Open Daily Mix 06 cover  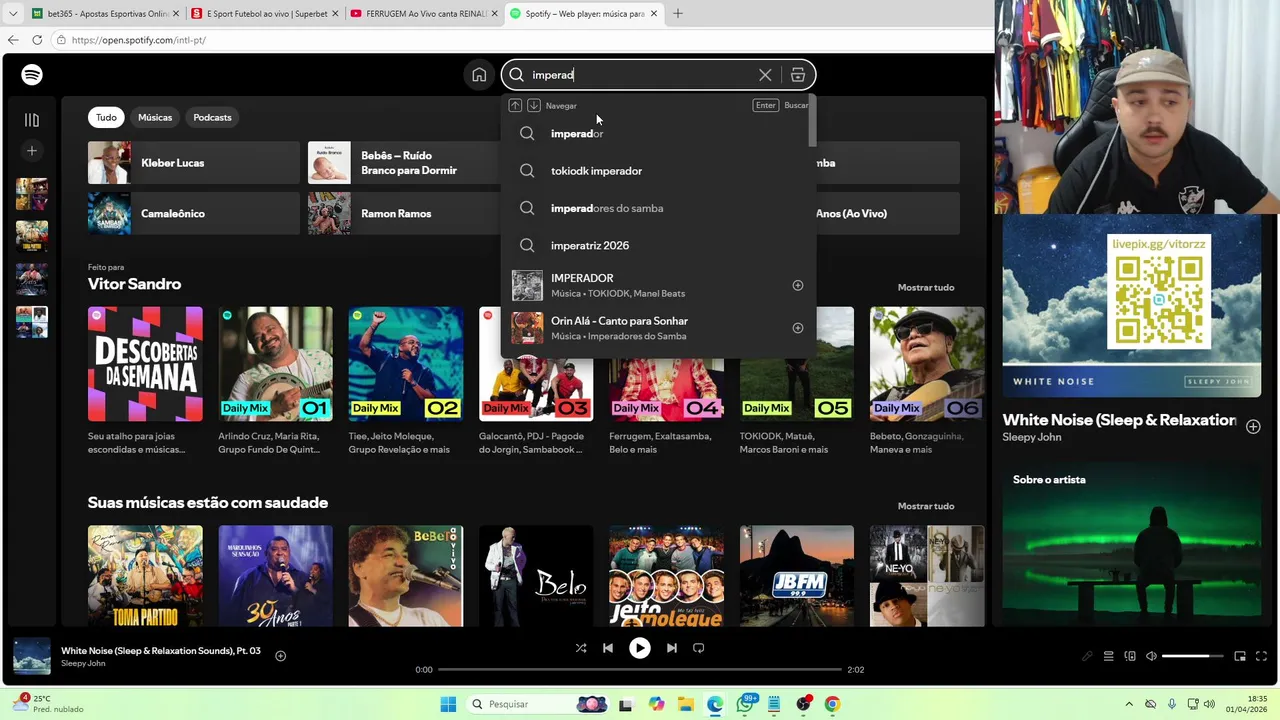pos(927,364)
